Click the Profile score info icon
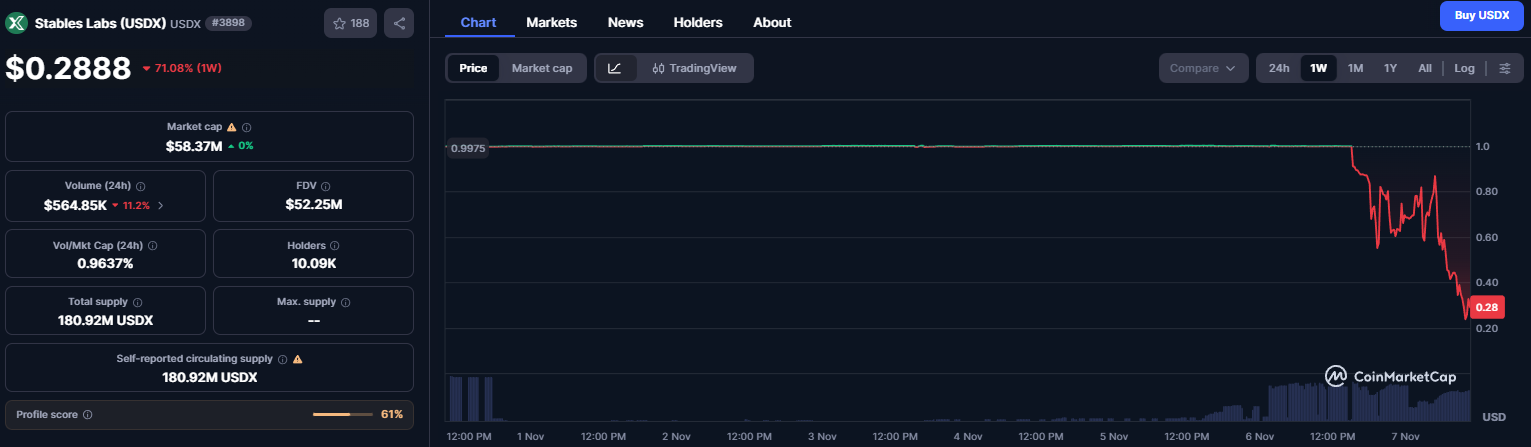 tap(88, 414)
